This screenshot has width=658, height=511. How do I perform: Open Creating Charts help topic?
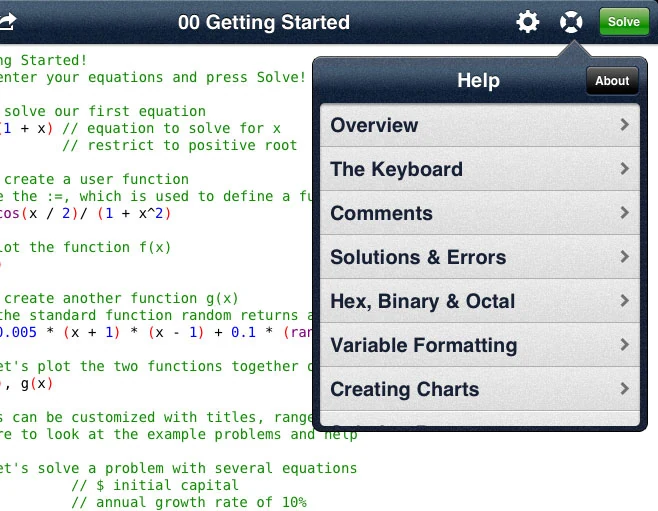coord(480,389)
